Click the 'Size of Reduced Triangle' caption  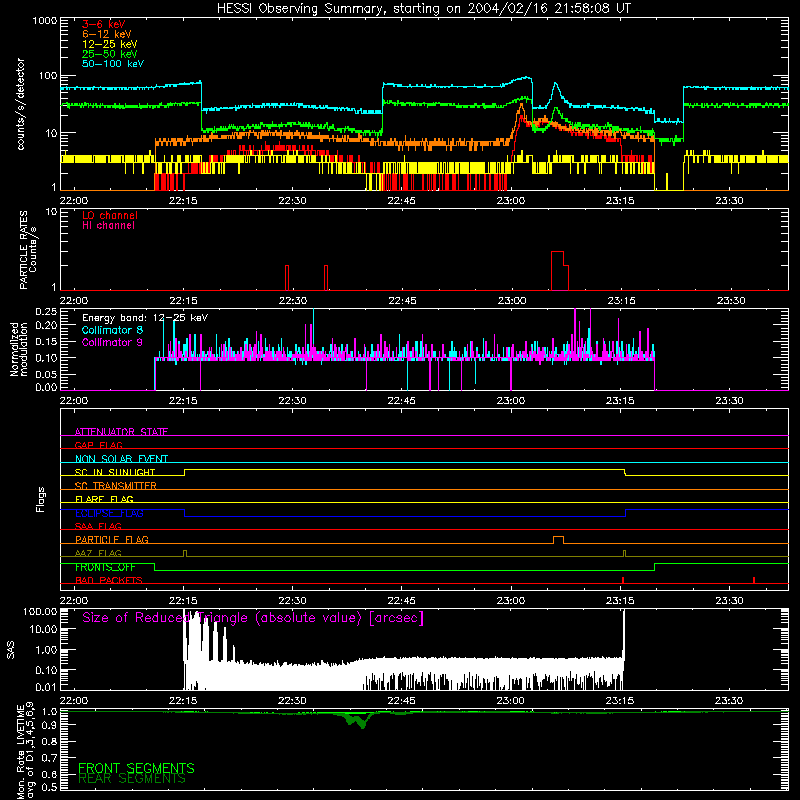(253, 618)
